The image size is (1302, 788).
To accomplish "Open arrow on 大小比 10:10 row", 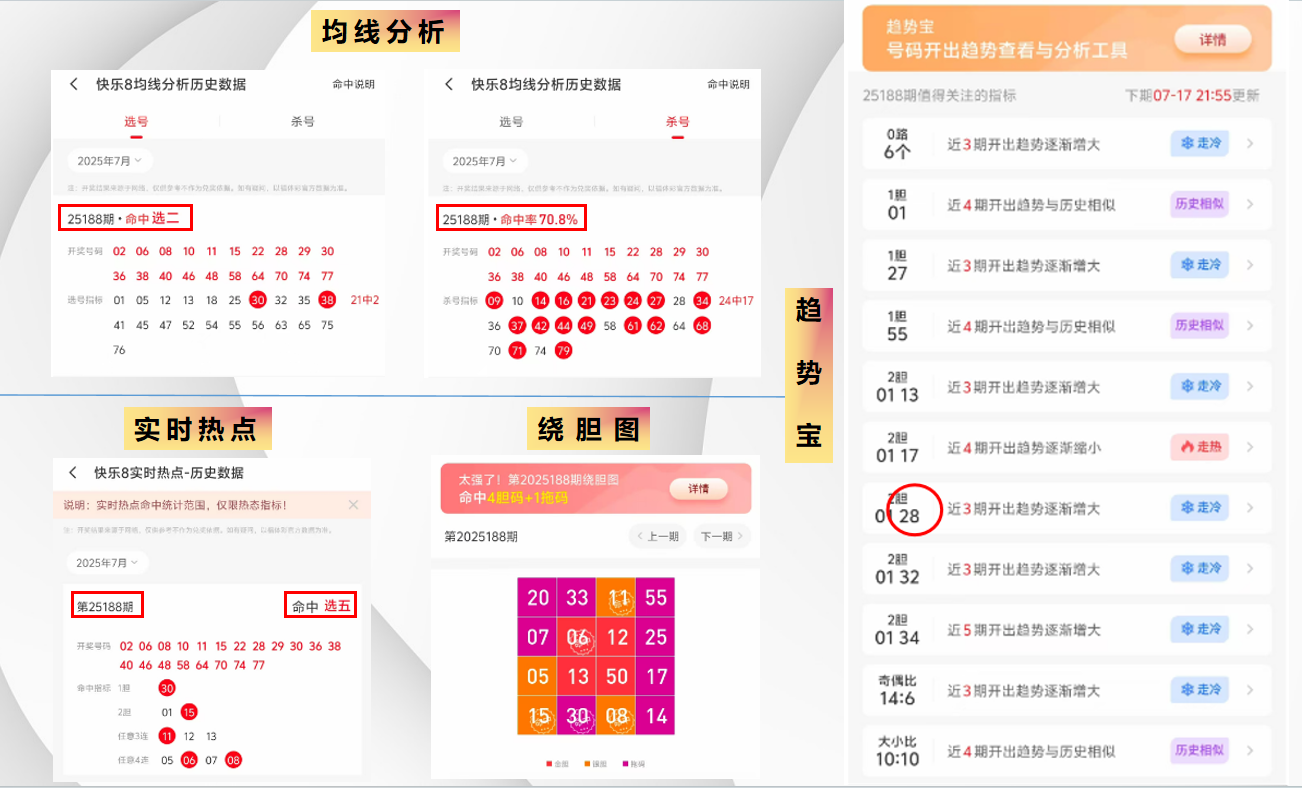I will point(1250,751).
